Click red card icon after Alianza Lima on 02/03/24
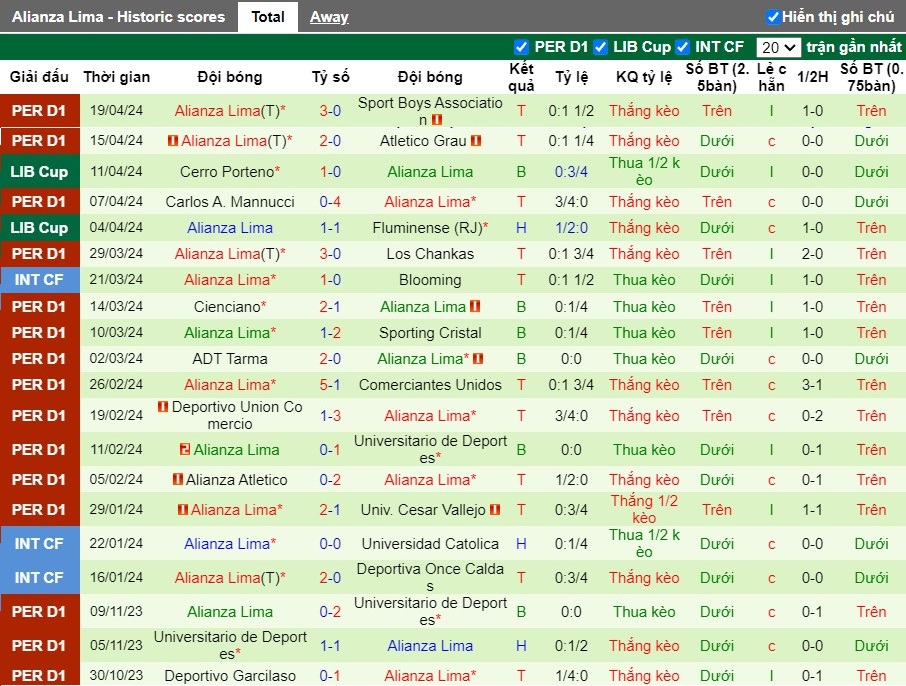Screen dimensions: 906x686 pyautogui.click(x=478, y=359)
